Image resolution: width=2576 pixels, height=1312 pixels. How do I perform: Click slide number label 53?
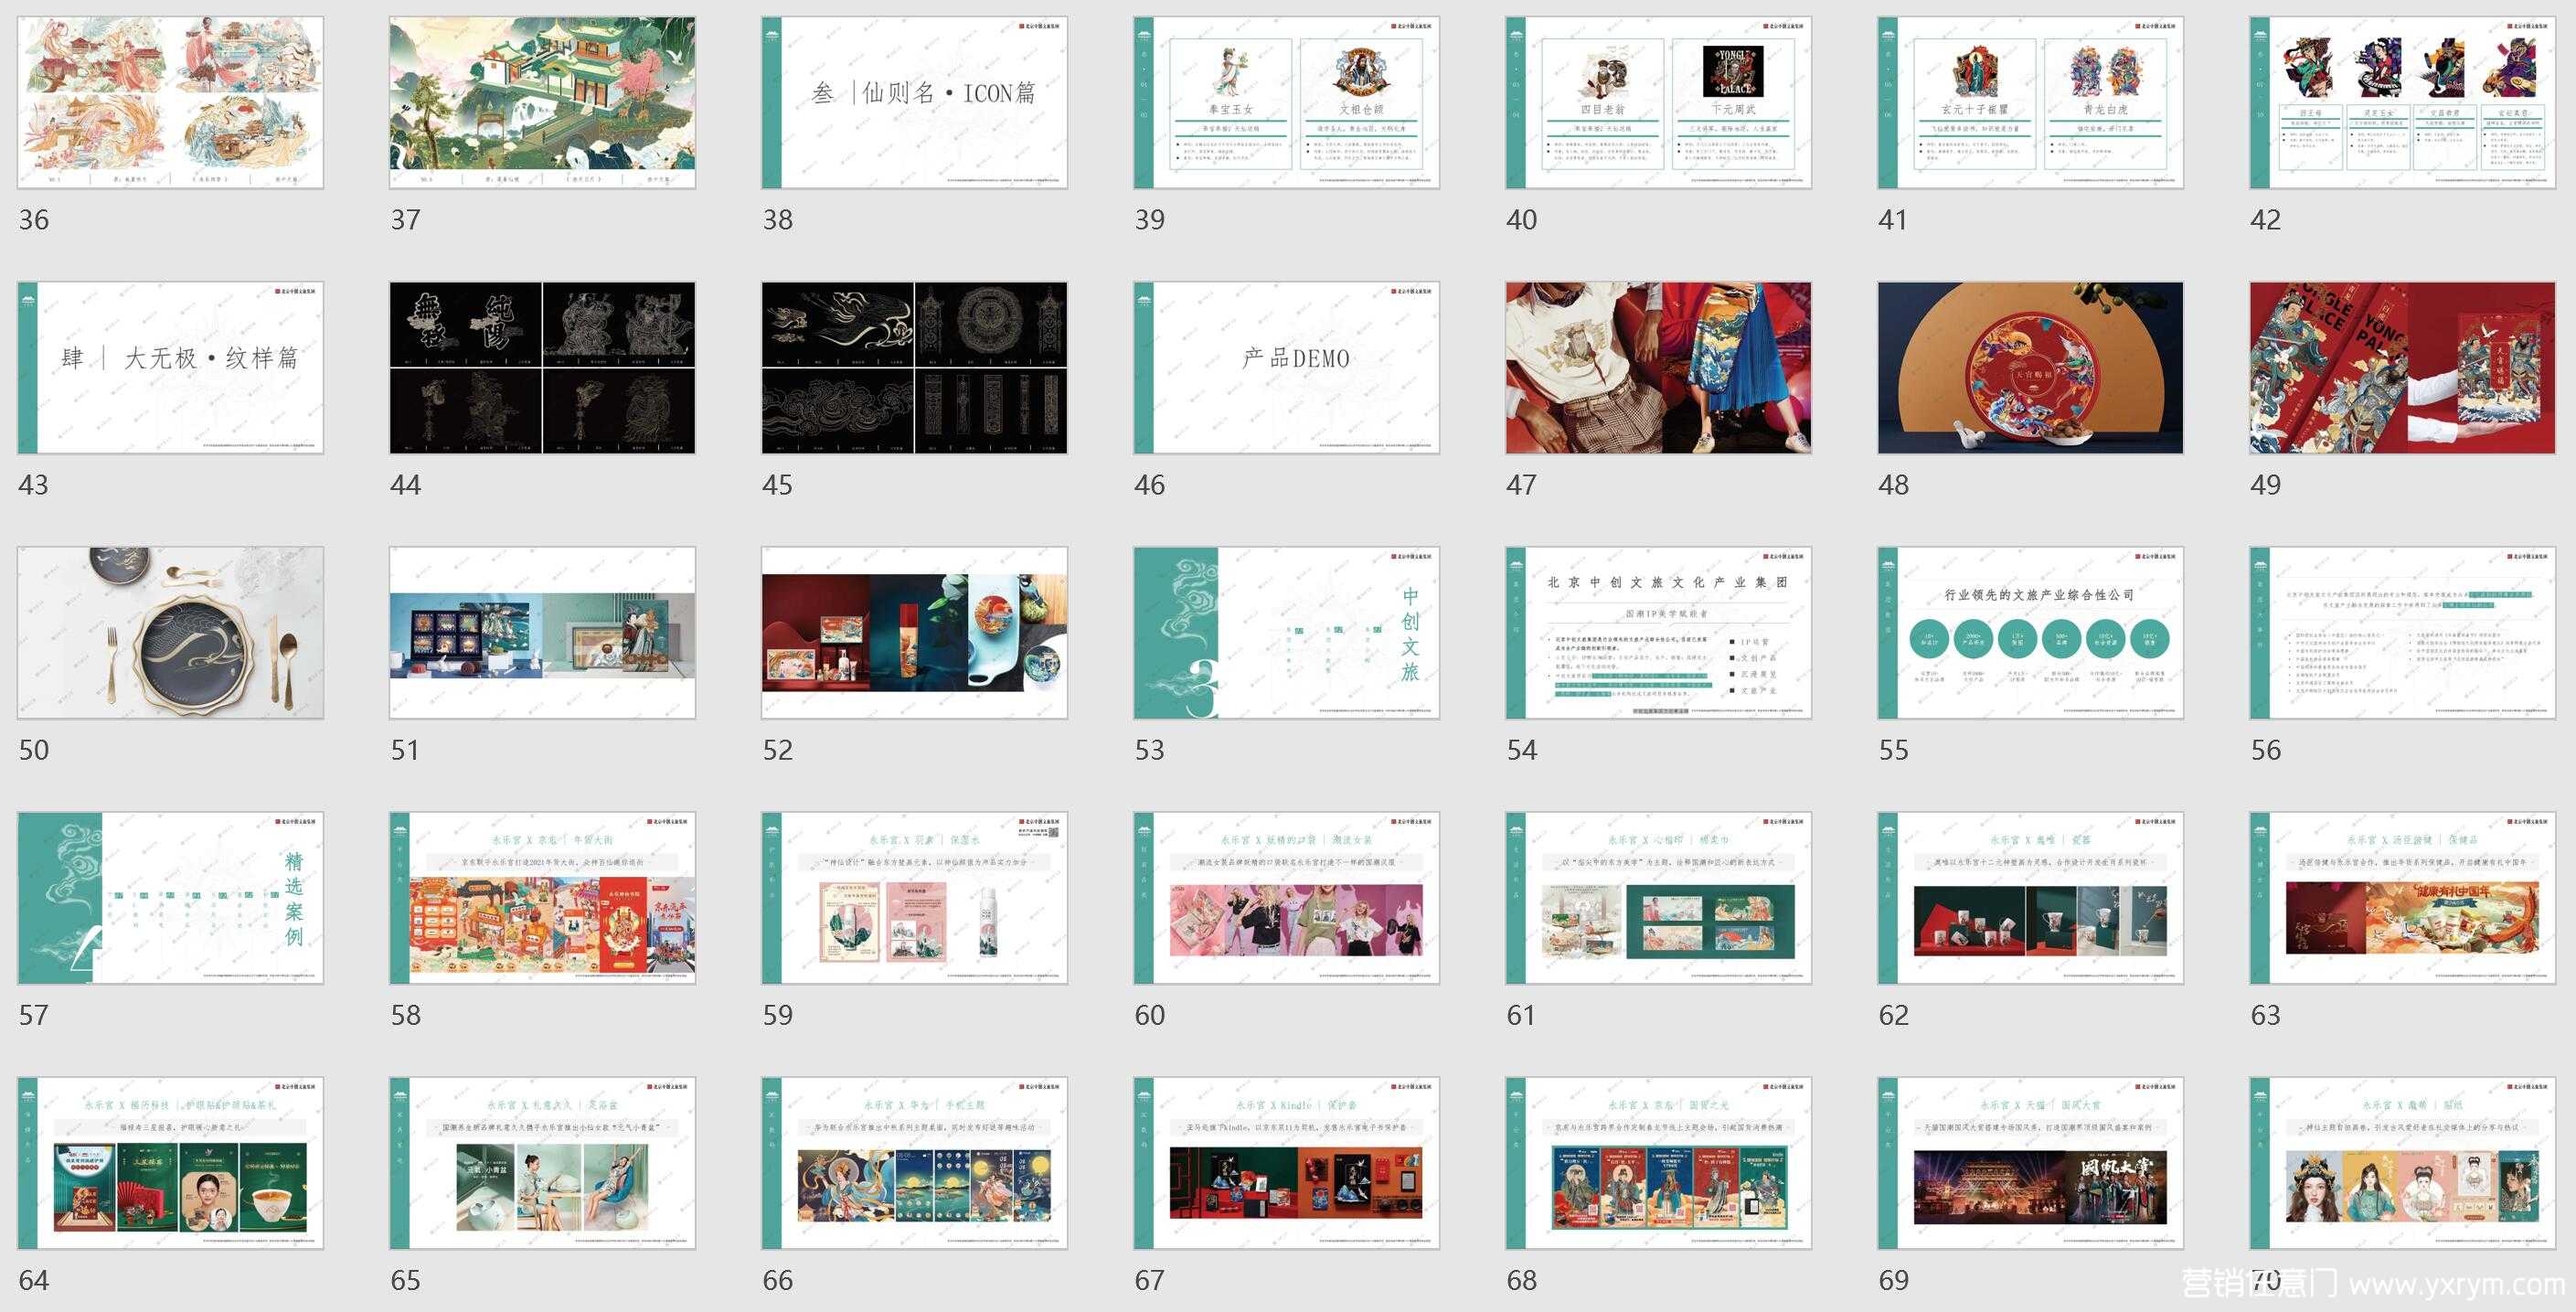pos(1150,750)
